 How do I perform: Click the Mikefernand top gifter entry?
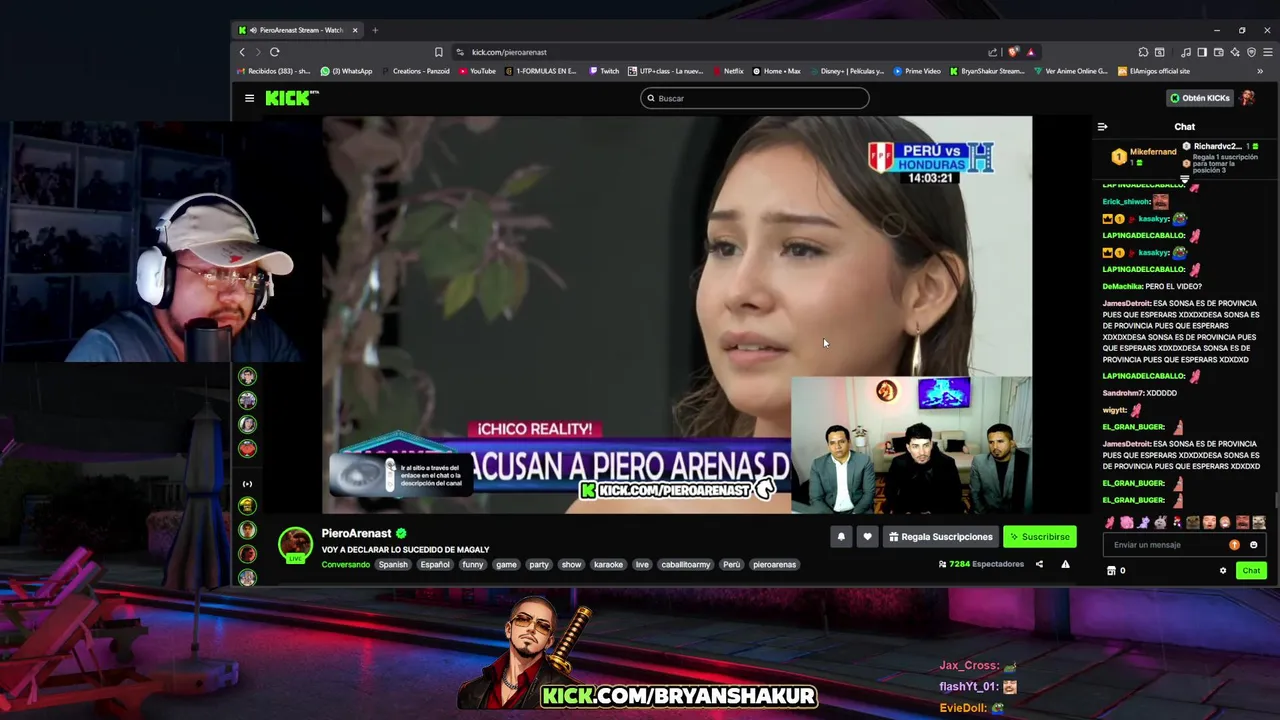pyautogui.click(x=1144, y=156)
